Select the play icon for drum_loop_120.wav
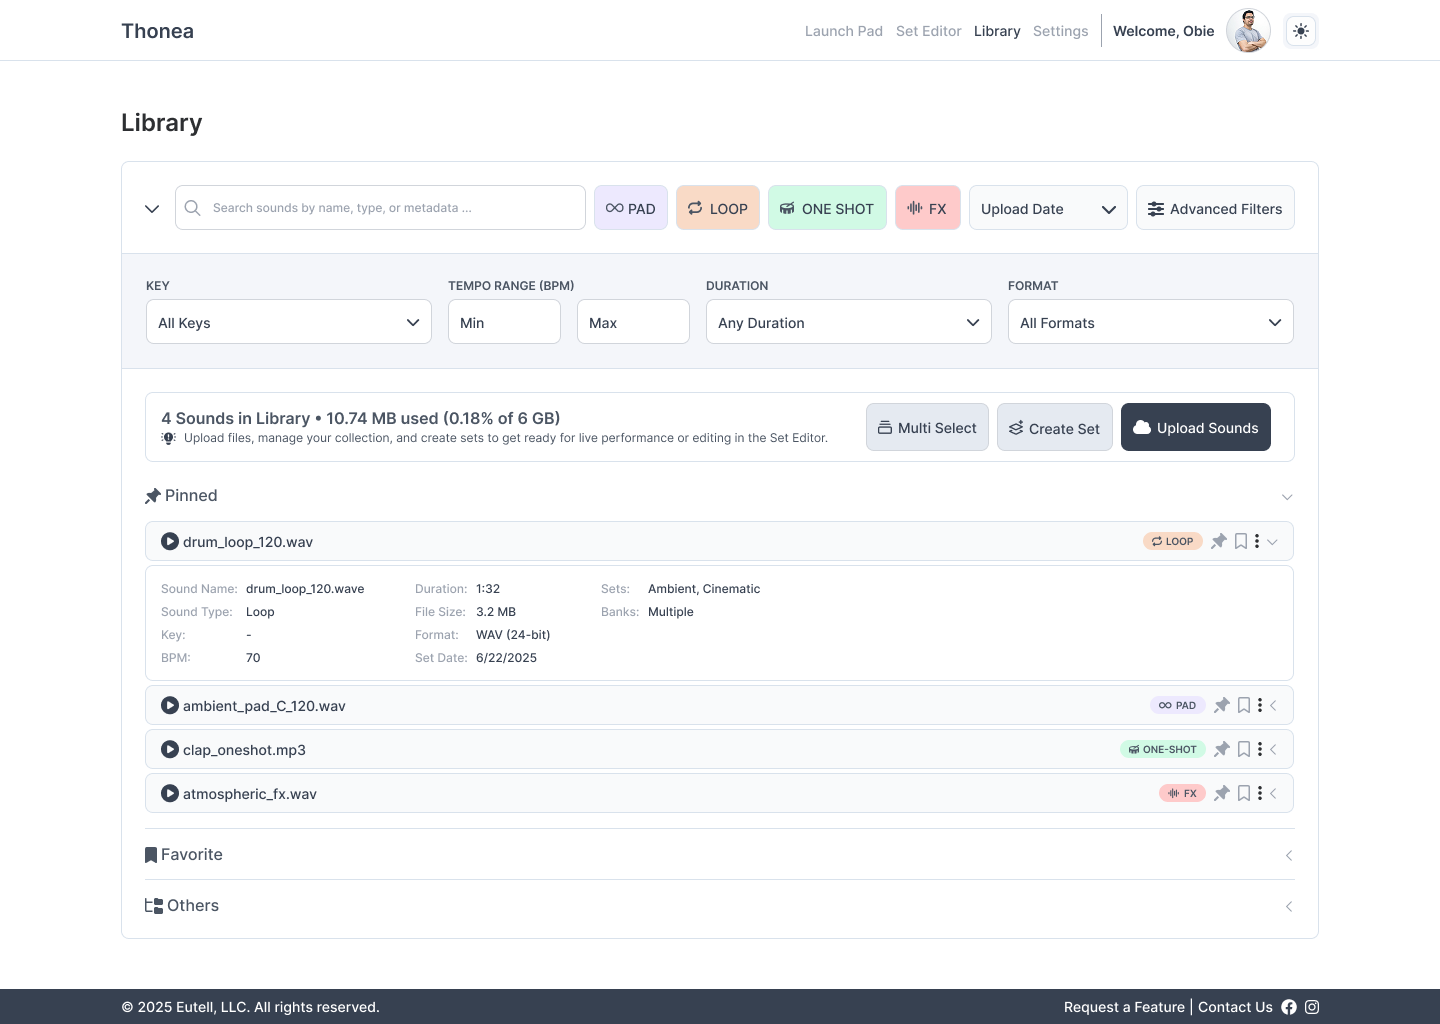This screenshot has width=1440, height=1024. pyautogui.click(x=170, y=541)
